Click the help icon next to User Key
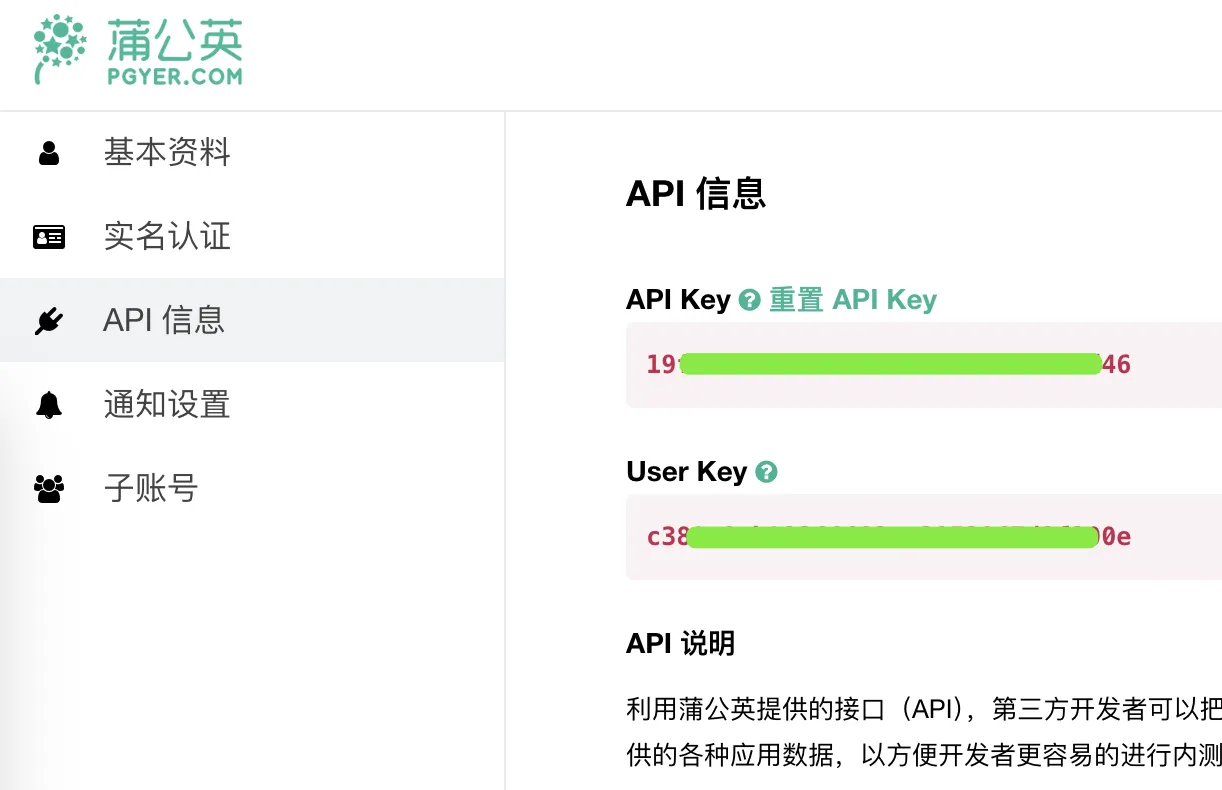The width and height of the screenshot is (1222, 790). [766, 472]
